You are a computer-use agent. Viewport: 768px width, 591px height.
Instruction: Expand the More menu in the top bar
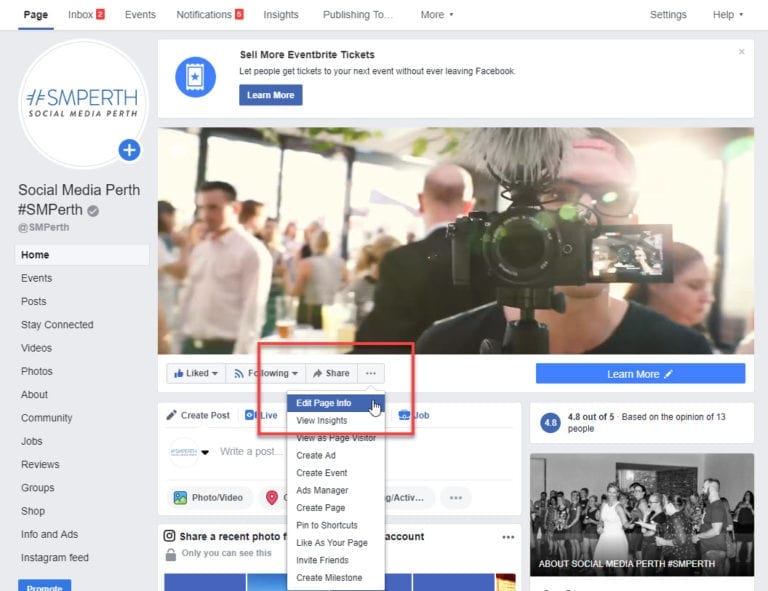point(437,15)
